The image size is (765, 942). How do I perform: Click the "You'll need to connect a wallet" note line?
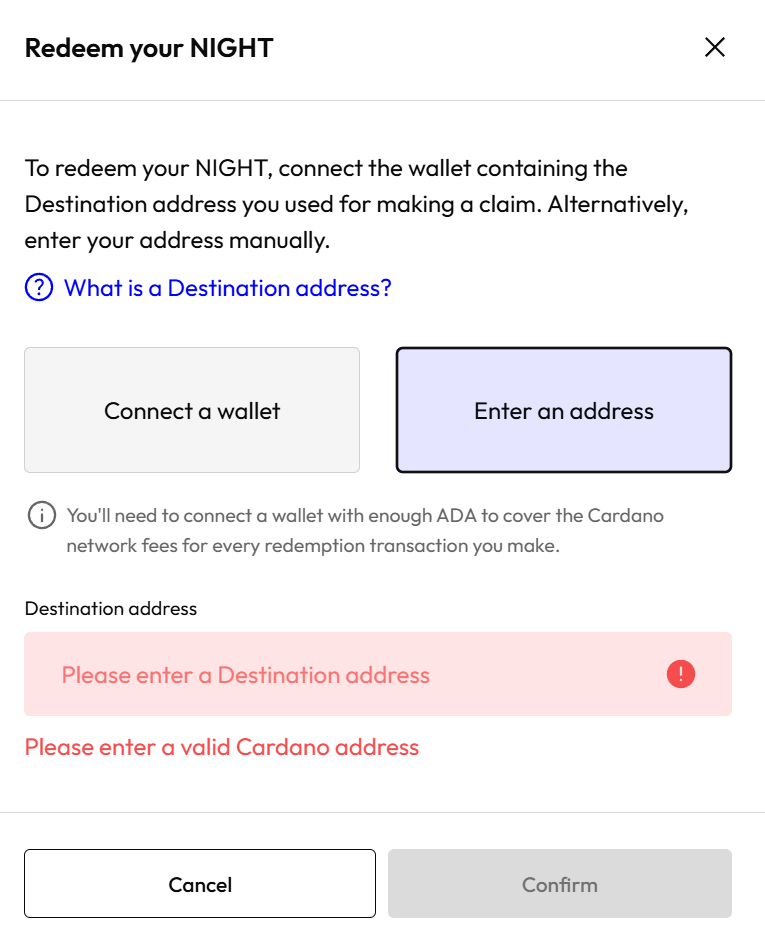click(365, 516)
